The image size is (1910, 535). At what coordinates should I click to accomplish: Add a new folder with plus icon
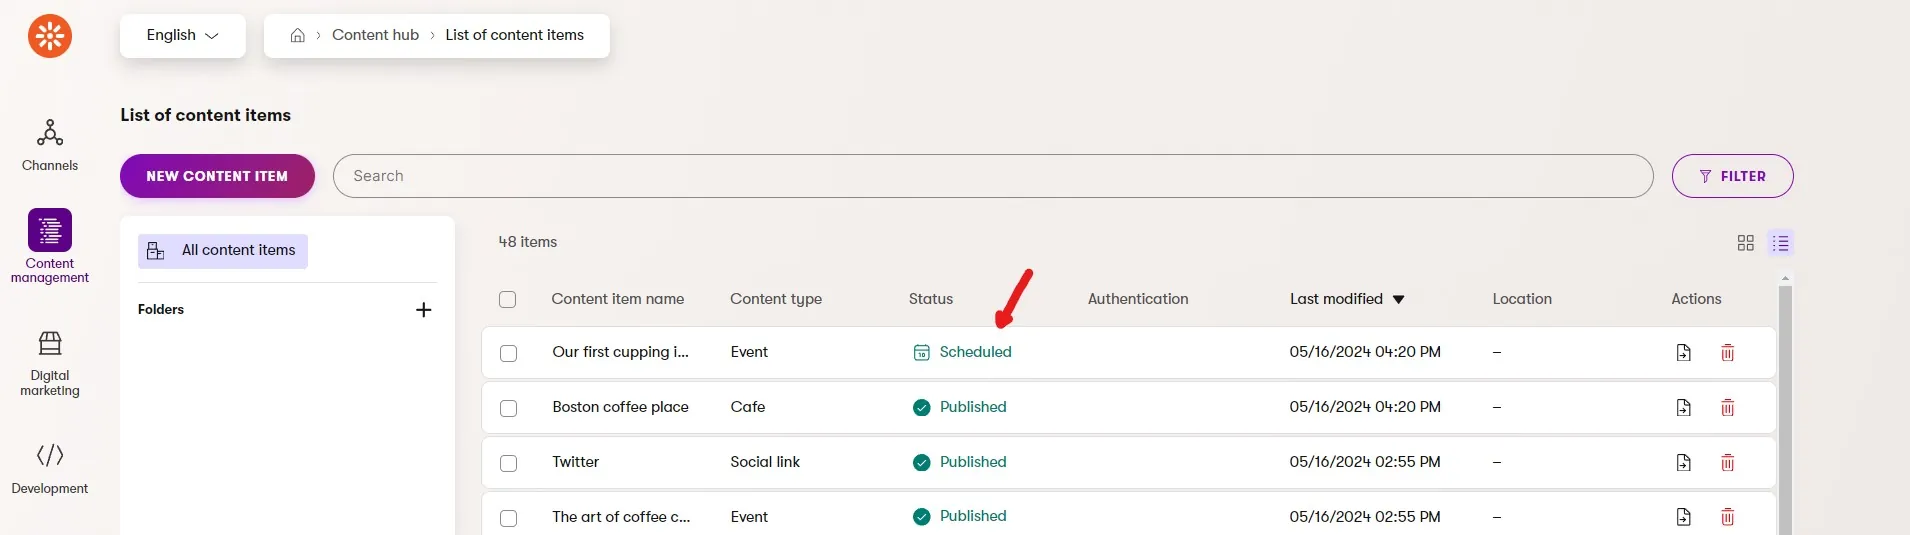point(423,310)
